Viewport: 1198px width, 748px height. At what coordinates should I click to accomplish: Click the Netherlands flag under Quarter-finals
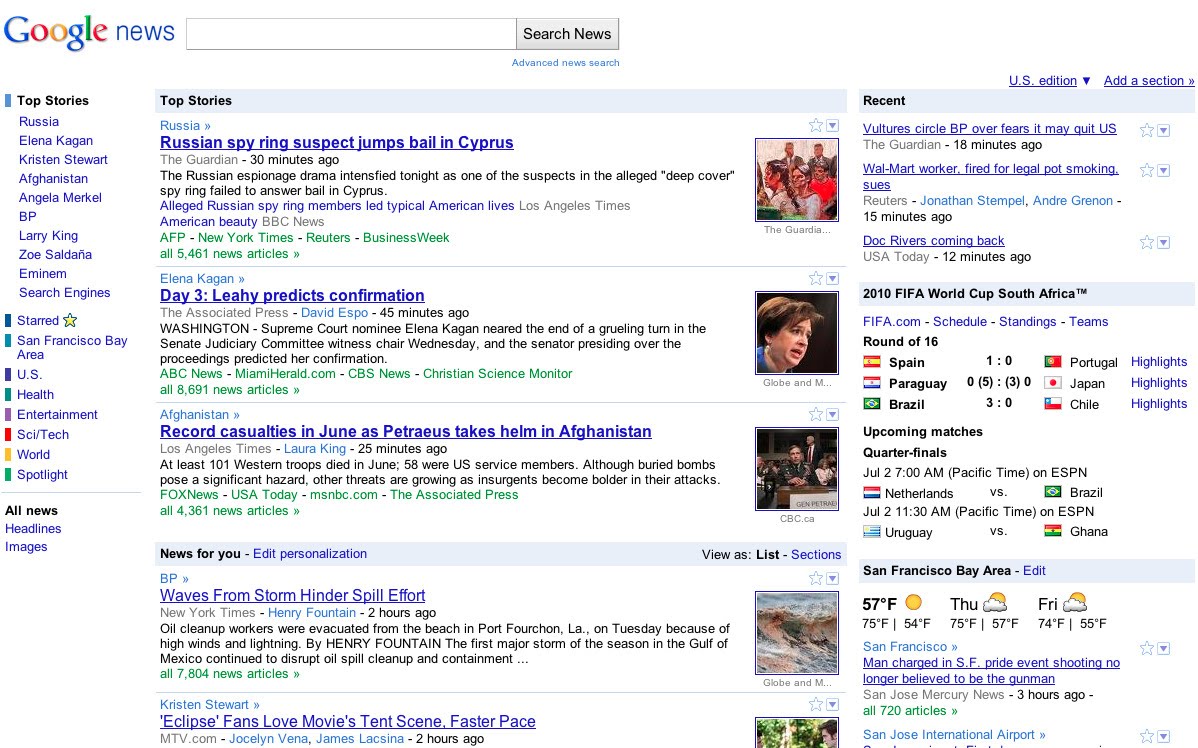tap(872, 492)
